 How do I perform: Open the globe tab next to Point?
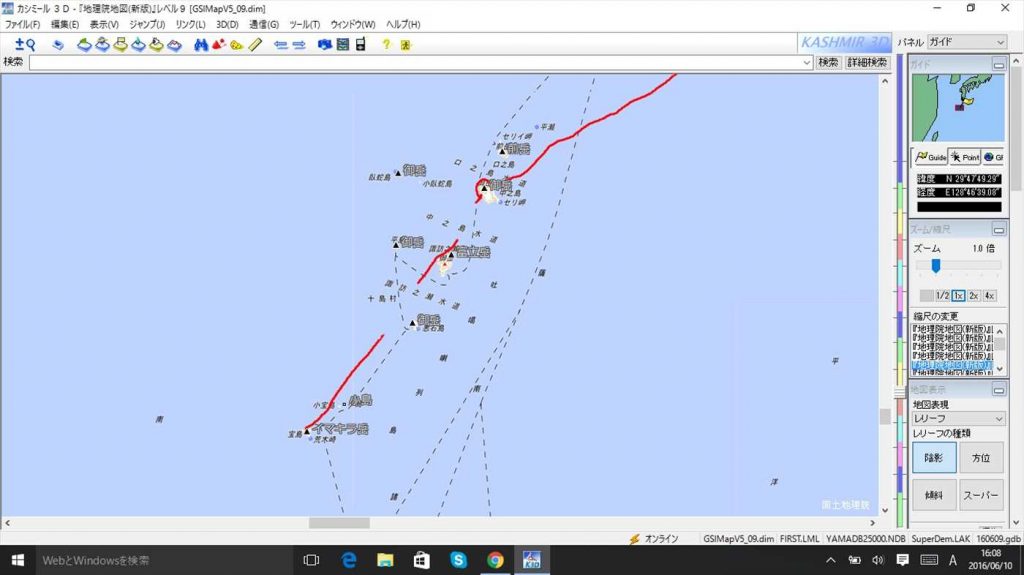[993, 157]
